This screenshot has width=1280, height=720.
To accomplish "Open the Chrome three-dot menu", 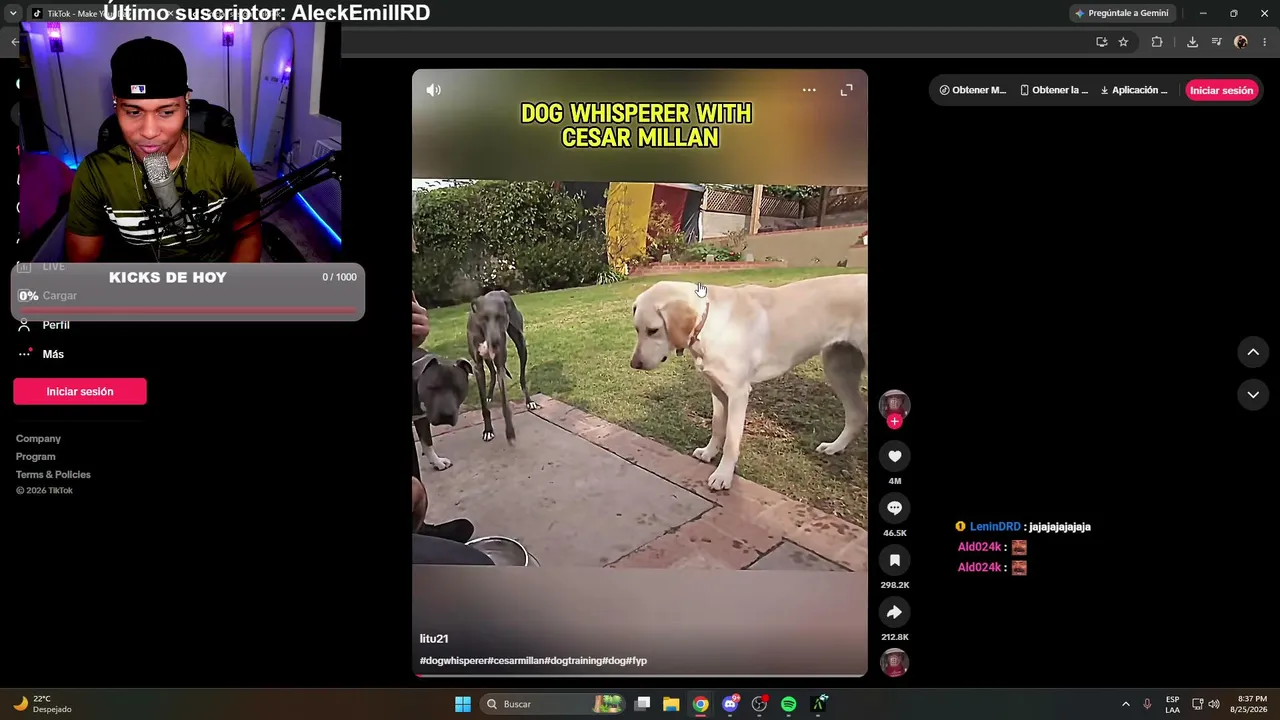I will pyautogui.click(x=1265, y=42).
